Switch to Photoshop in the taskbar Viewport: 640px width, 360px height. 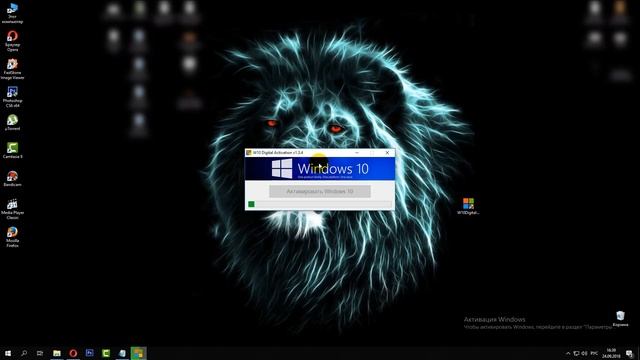click(89, 353)
